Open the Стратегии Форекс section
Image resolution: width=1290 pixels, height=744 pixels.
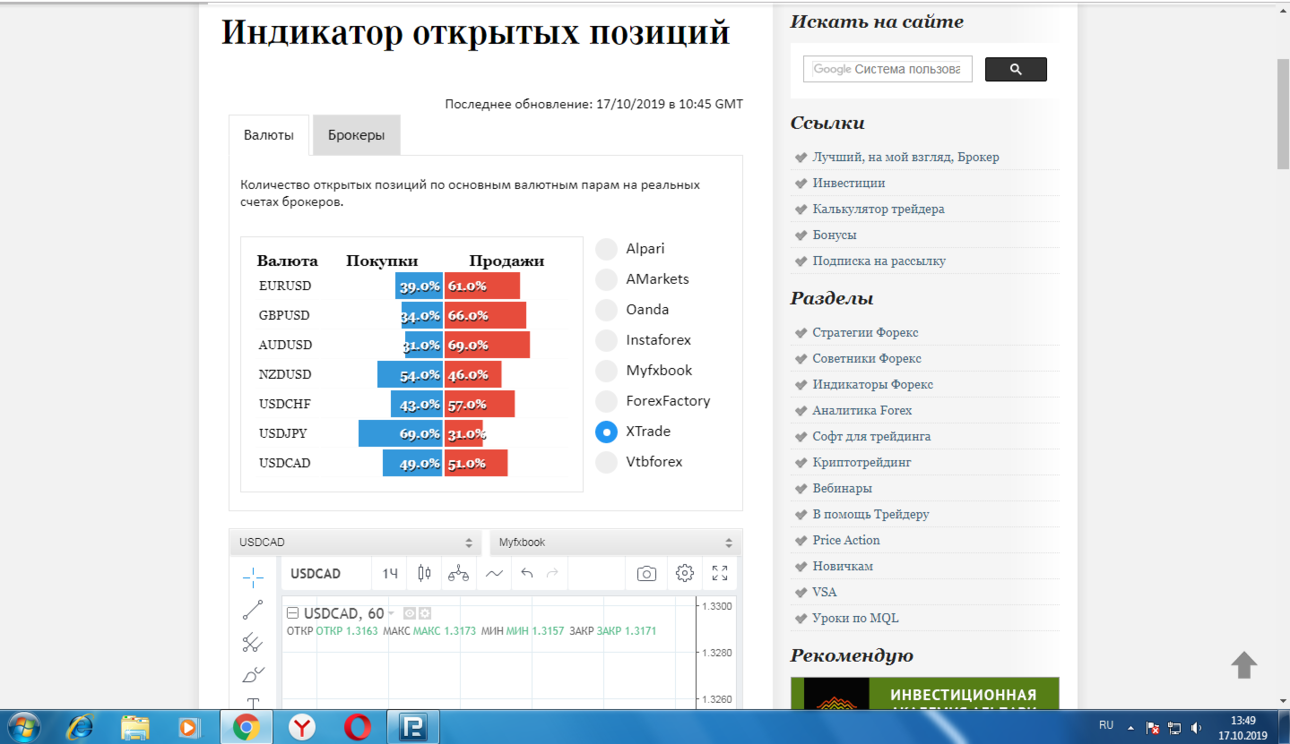coord(866,332)
